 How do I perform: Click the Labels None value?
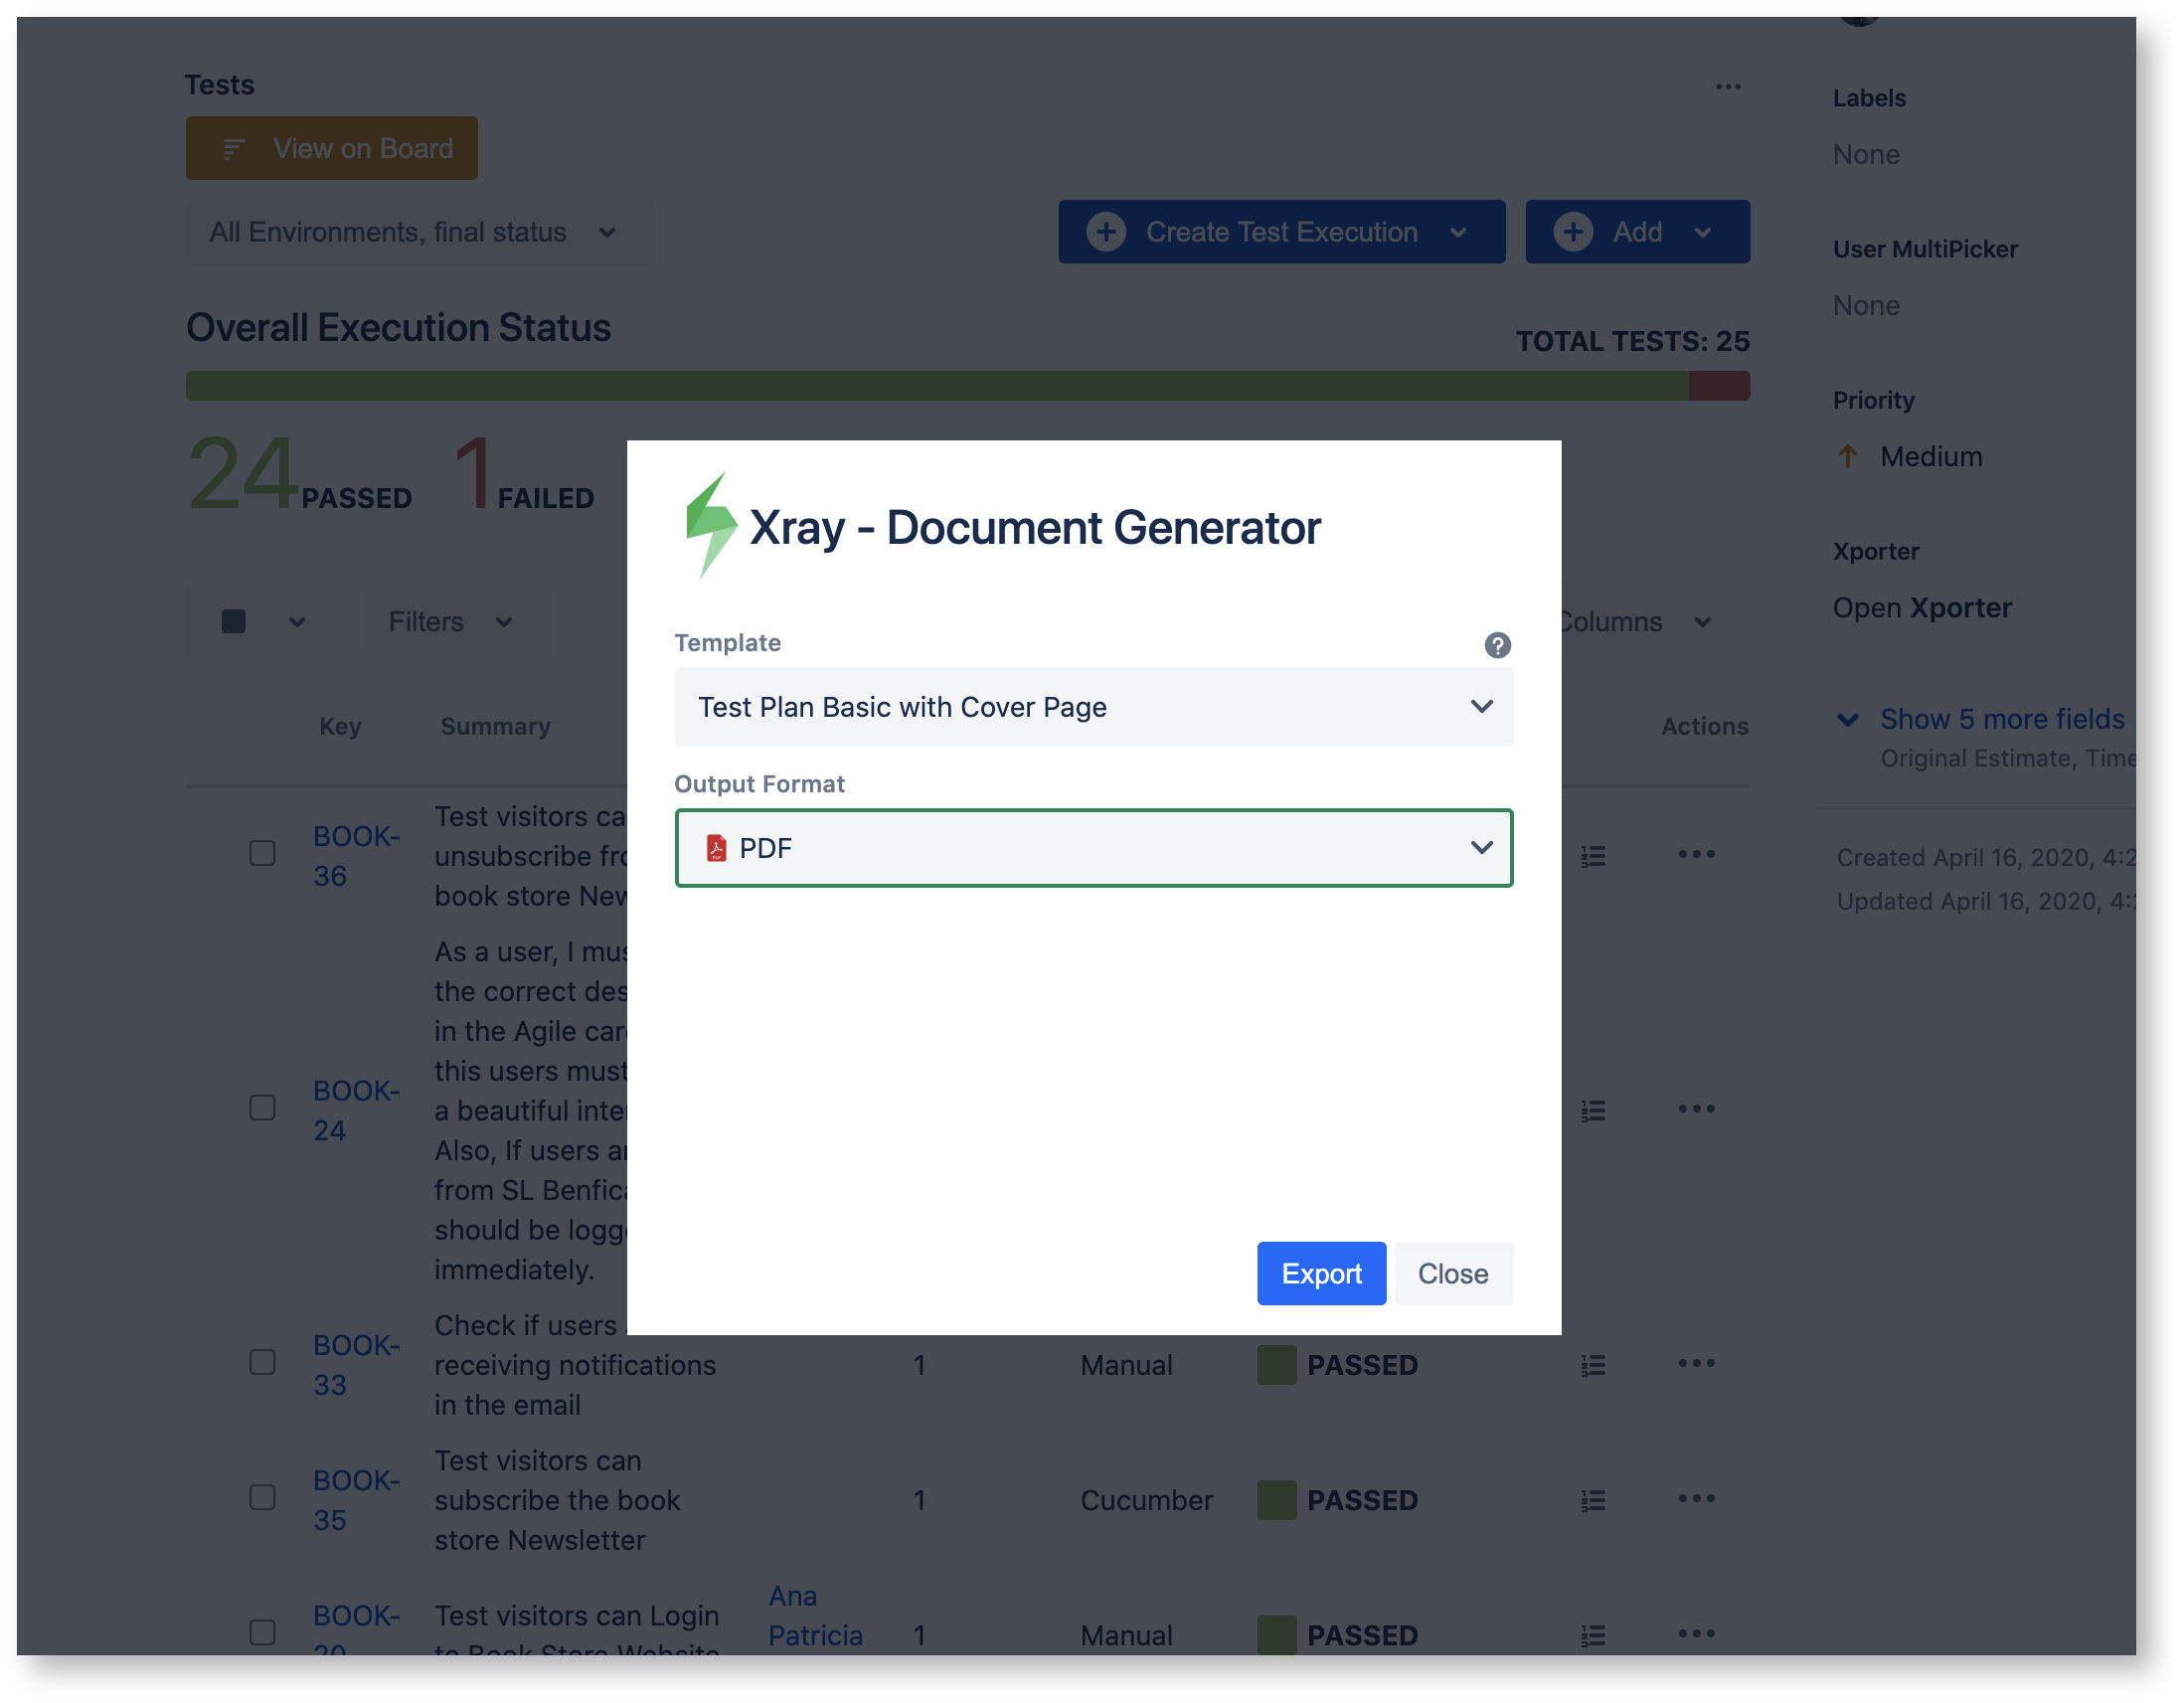pos(1866,155)
